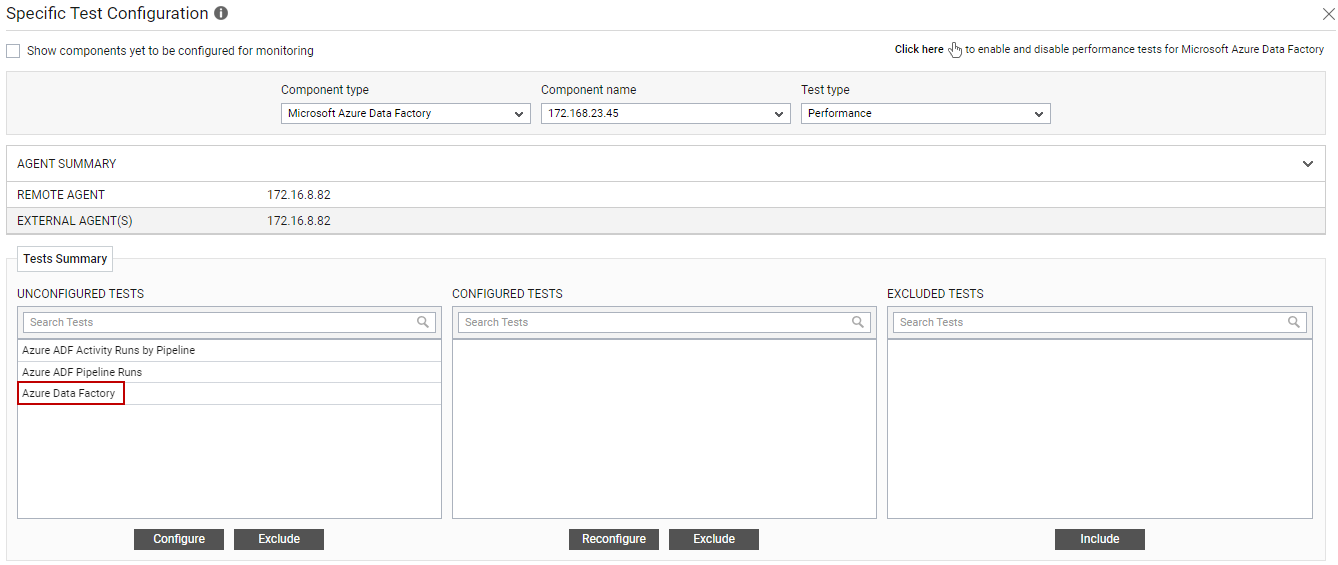This screenshot has height=565, width=1338.
Task: Open the Component type dropdown
Action: tap(406, 114)
